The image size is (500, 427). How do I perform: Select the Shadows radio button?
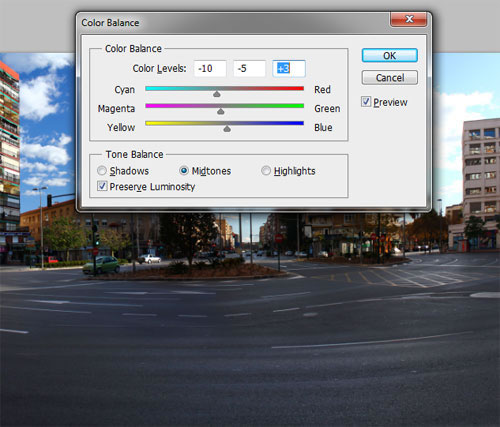(102, 171)
